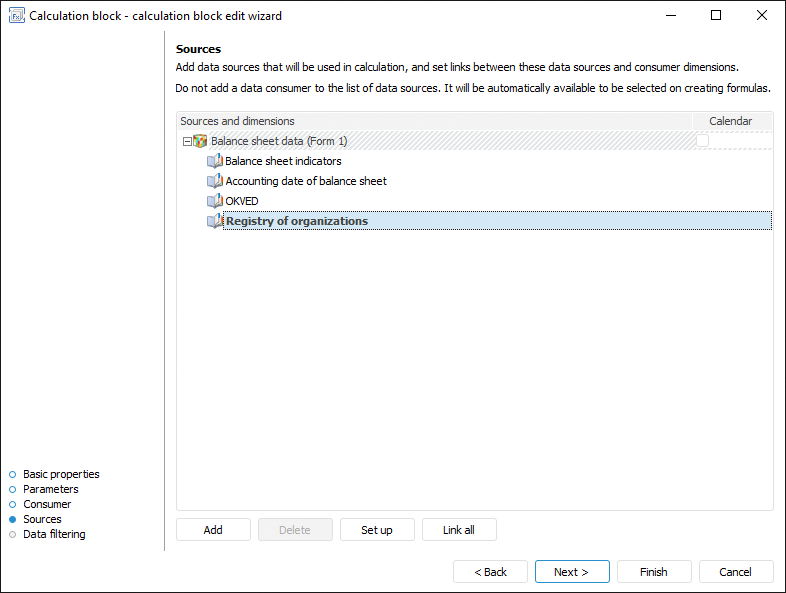Click the Registry of organizations dimension icon

214,221
